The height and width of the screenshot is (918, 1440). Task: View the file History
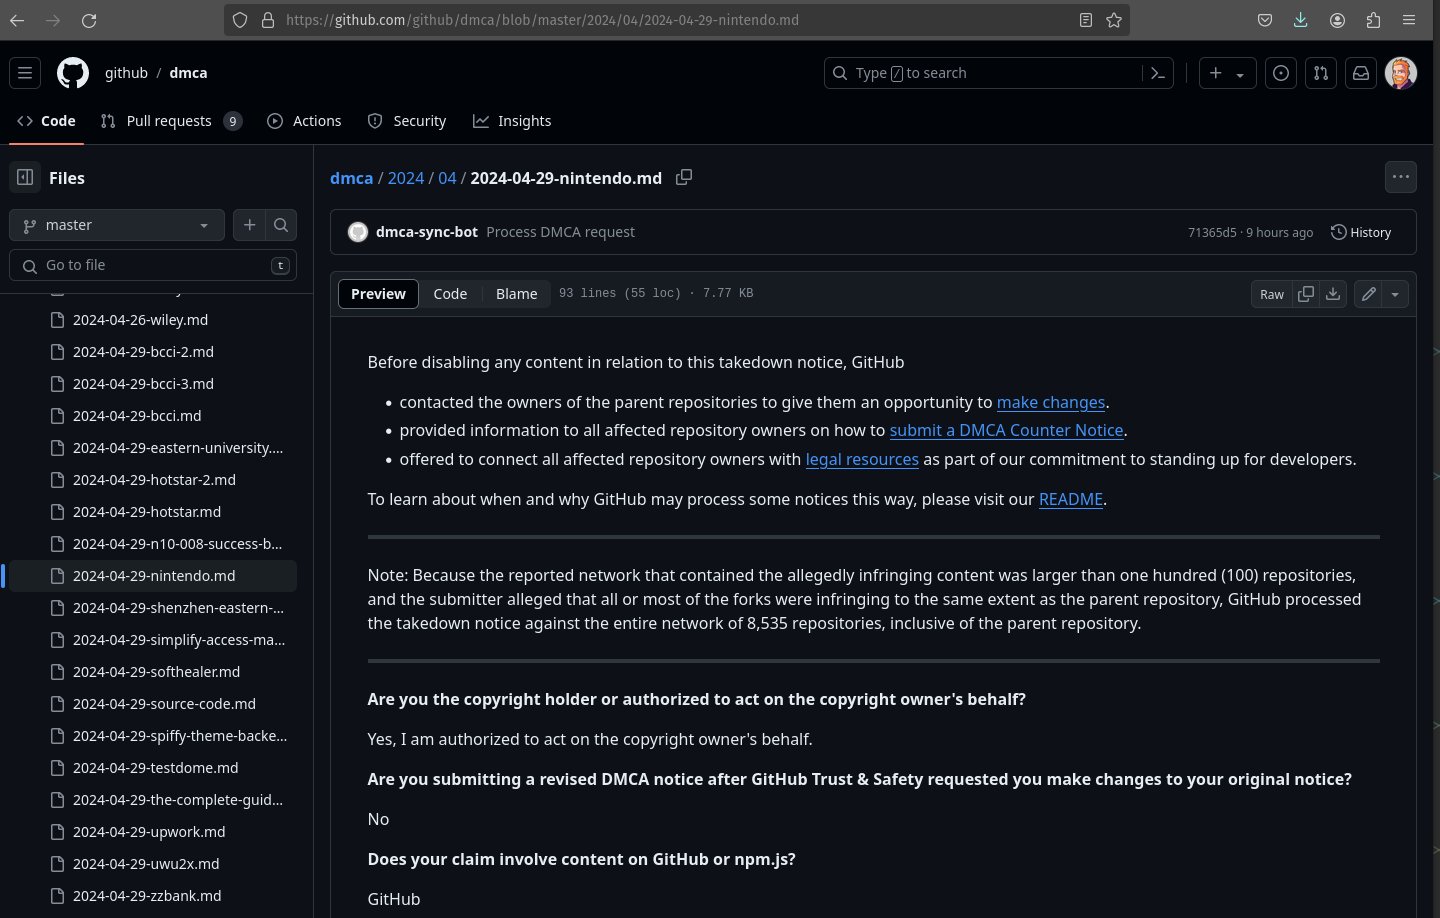(x=1361, y=232)
